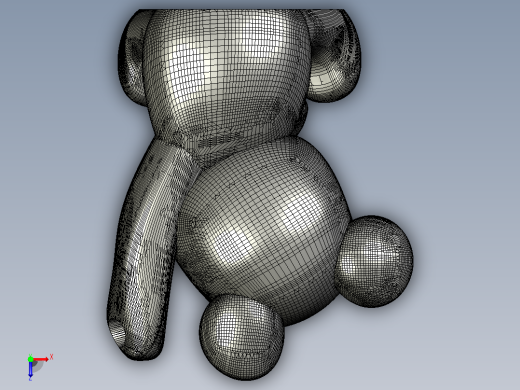Select the foot sphere right of the body
The width and height of the screenshot is (520, 390).
point(374,261)
